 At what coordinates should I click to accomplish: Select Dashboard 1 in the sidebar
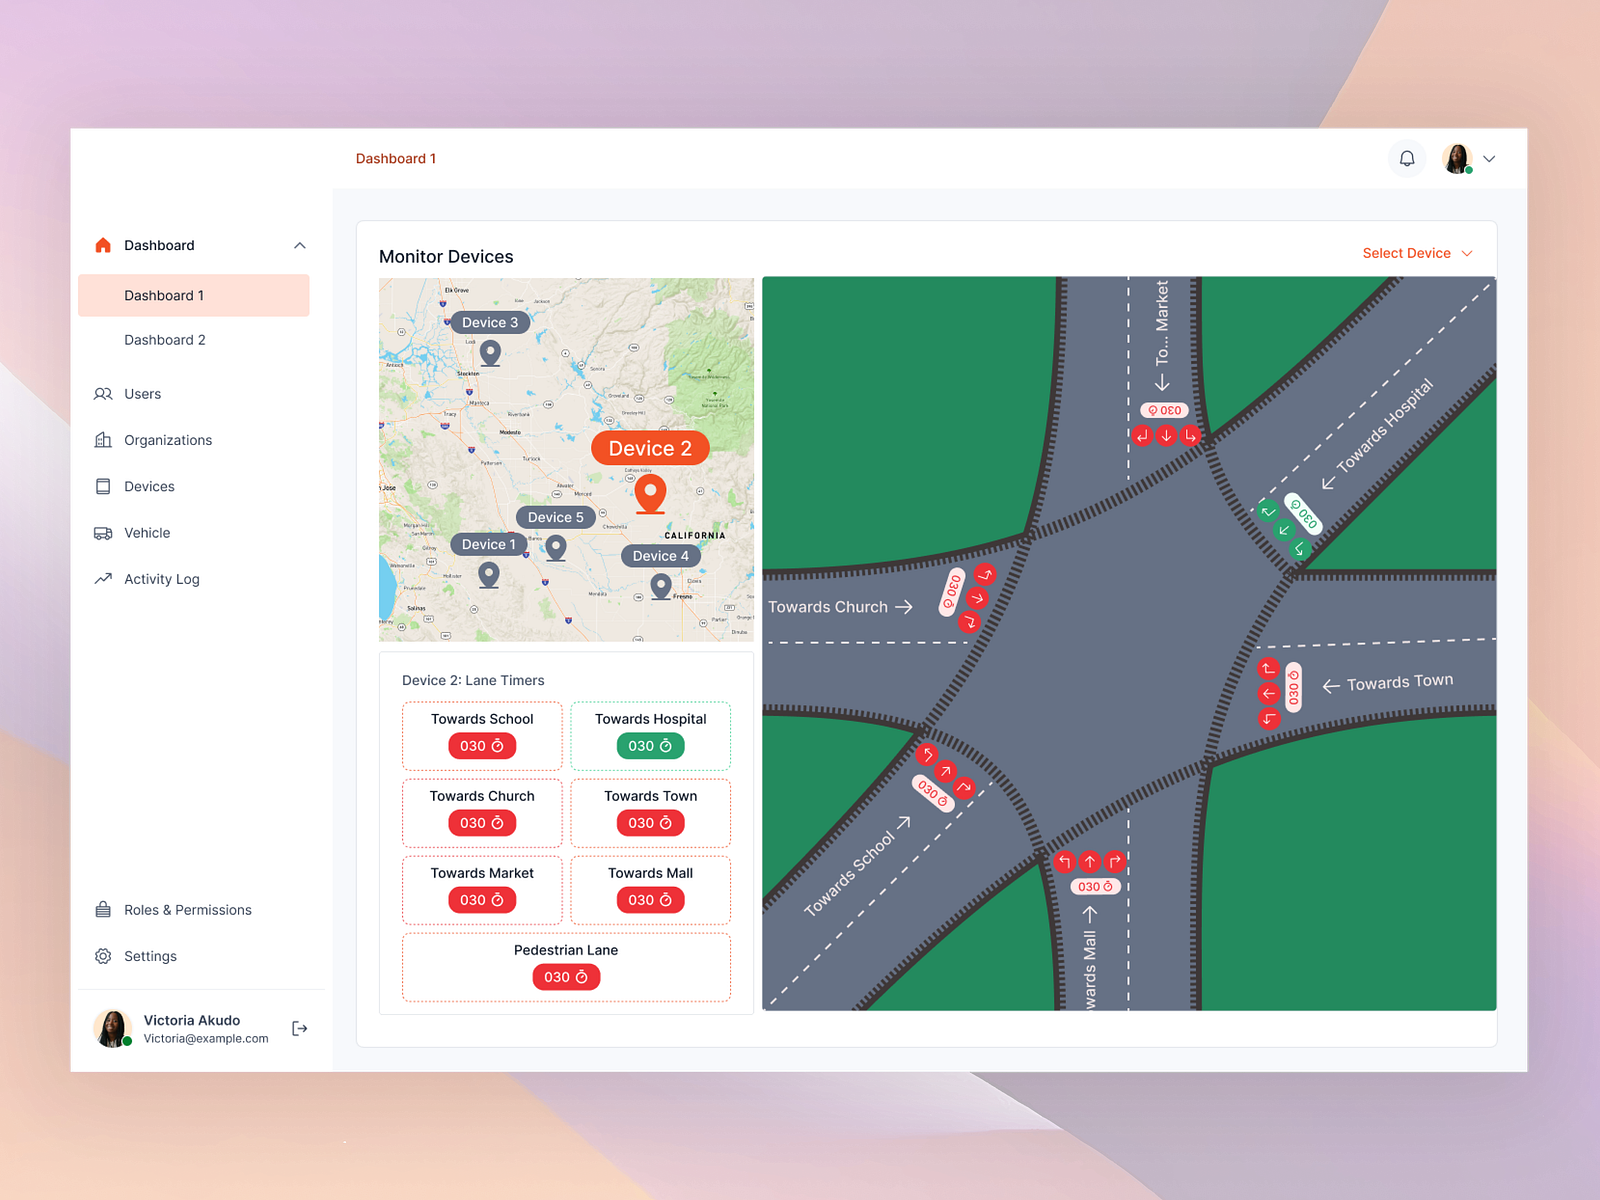coord(163,295)
